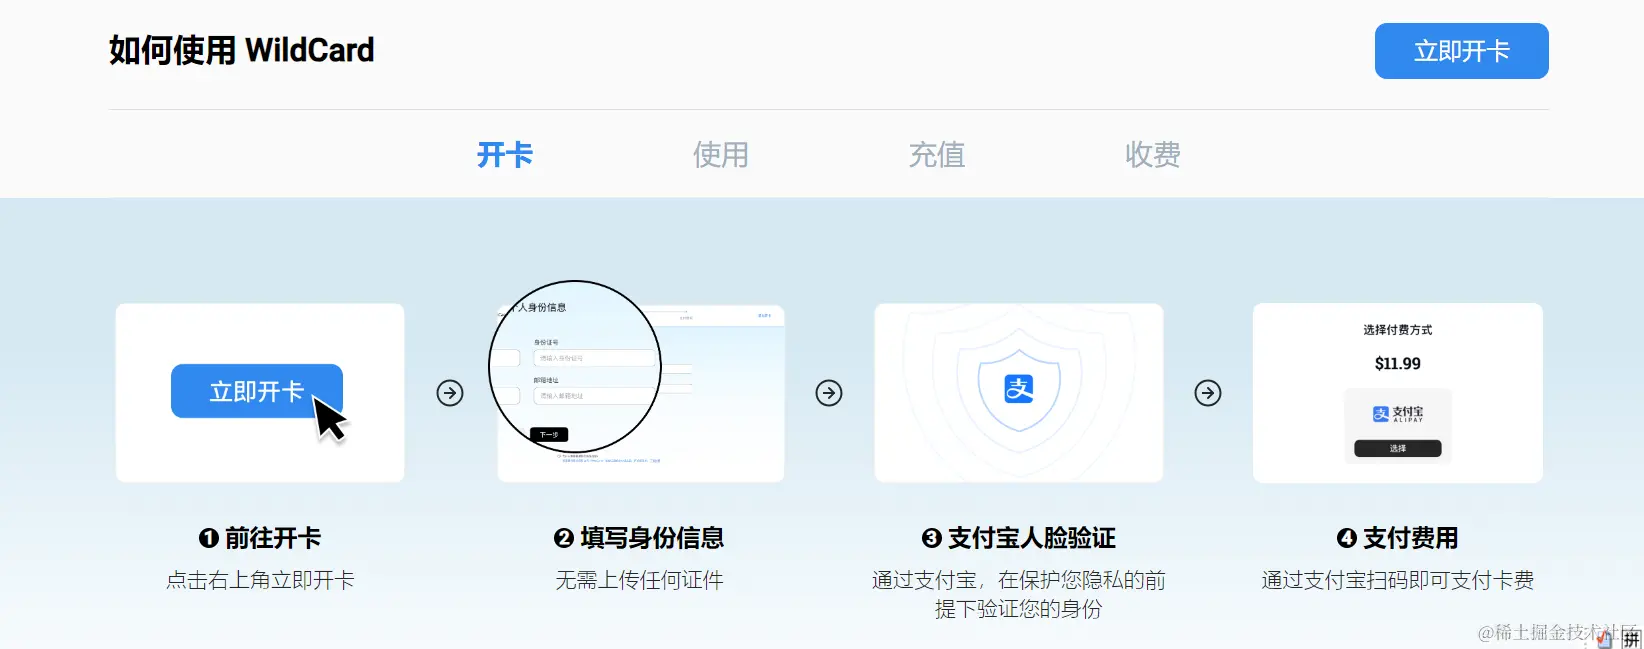The width and height of the screenshot is (1644, 649).
Task: Open the 使用 tab
Action: coord(721,155)
